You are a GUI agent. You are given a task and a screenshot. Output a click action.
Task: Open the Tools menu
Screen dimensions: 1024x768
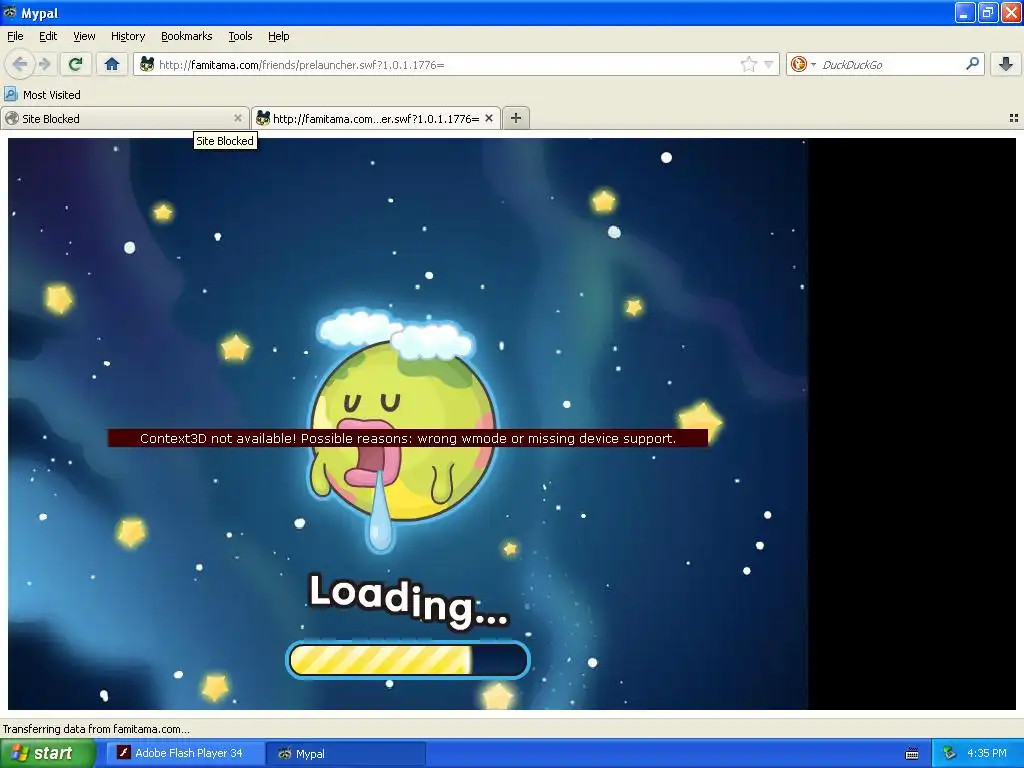pyautogui.click(x=240, y=36)
